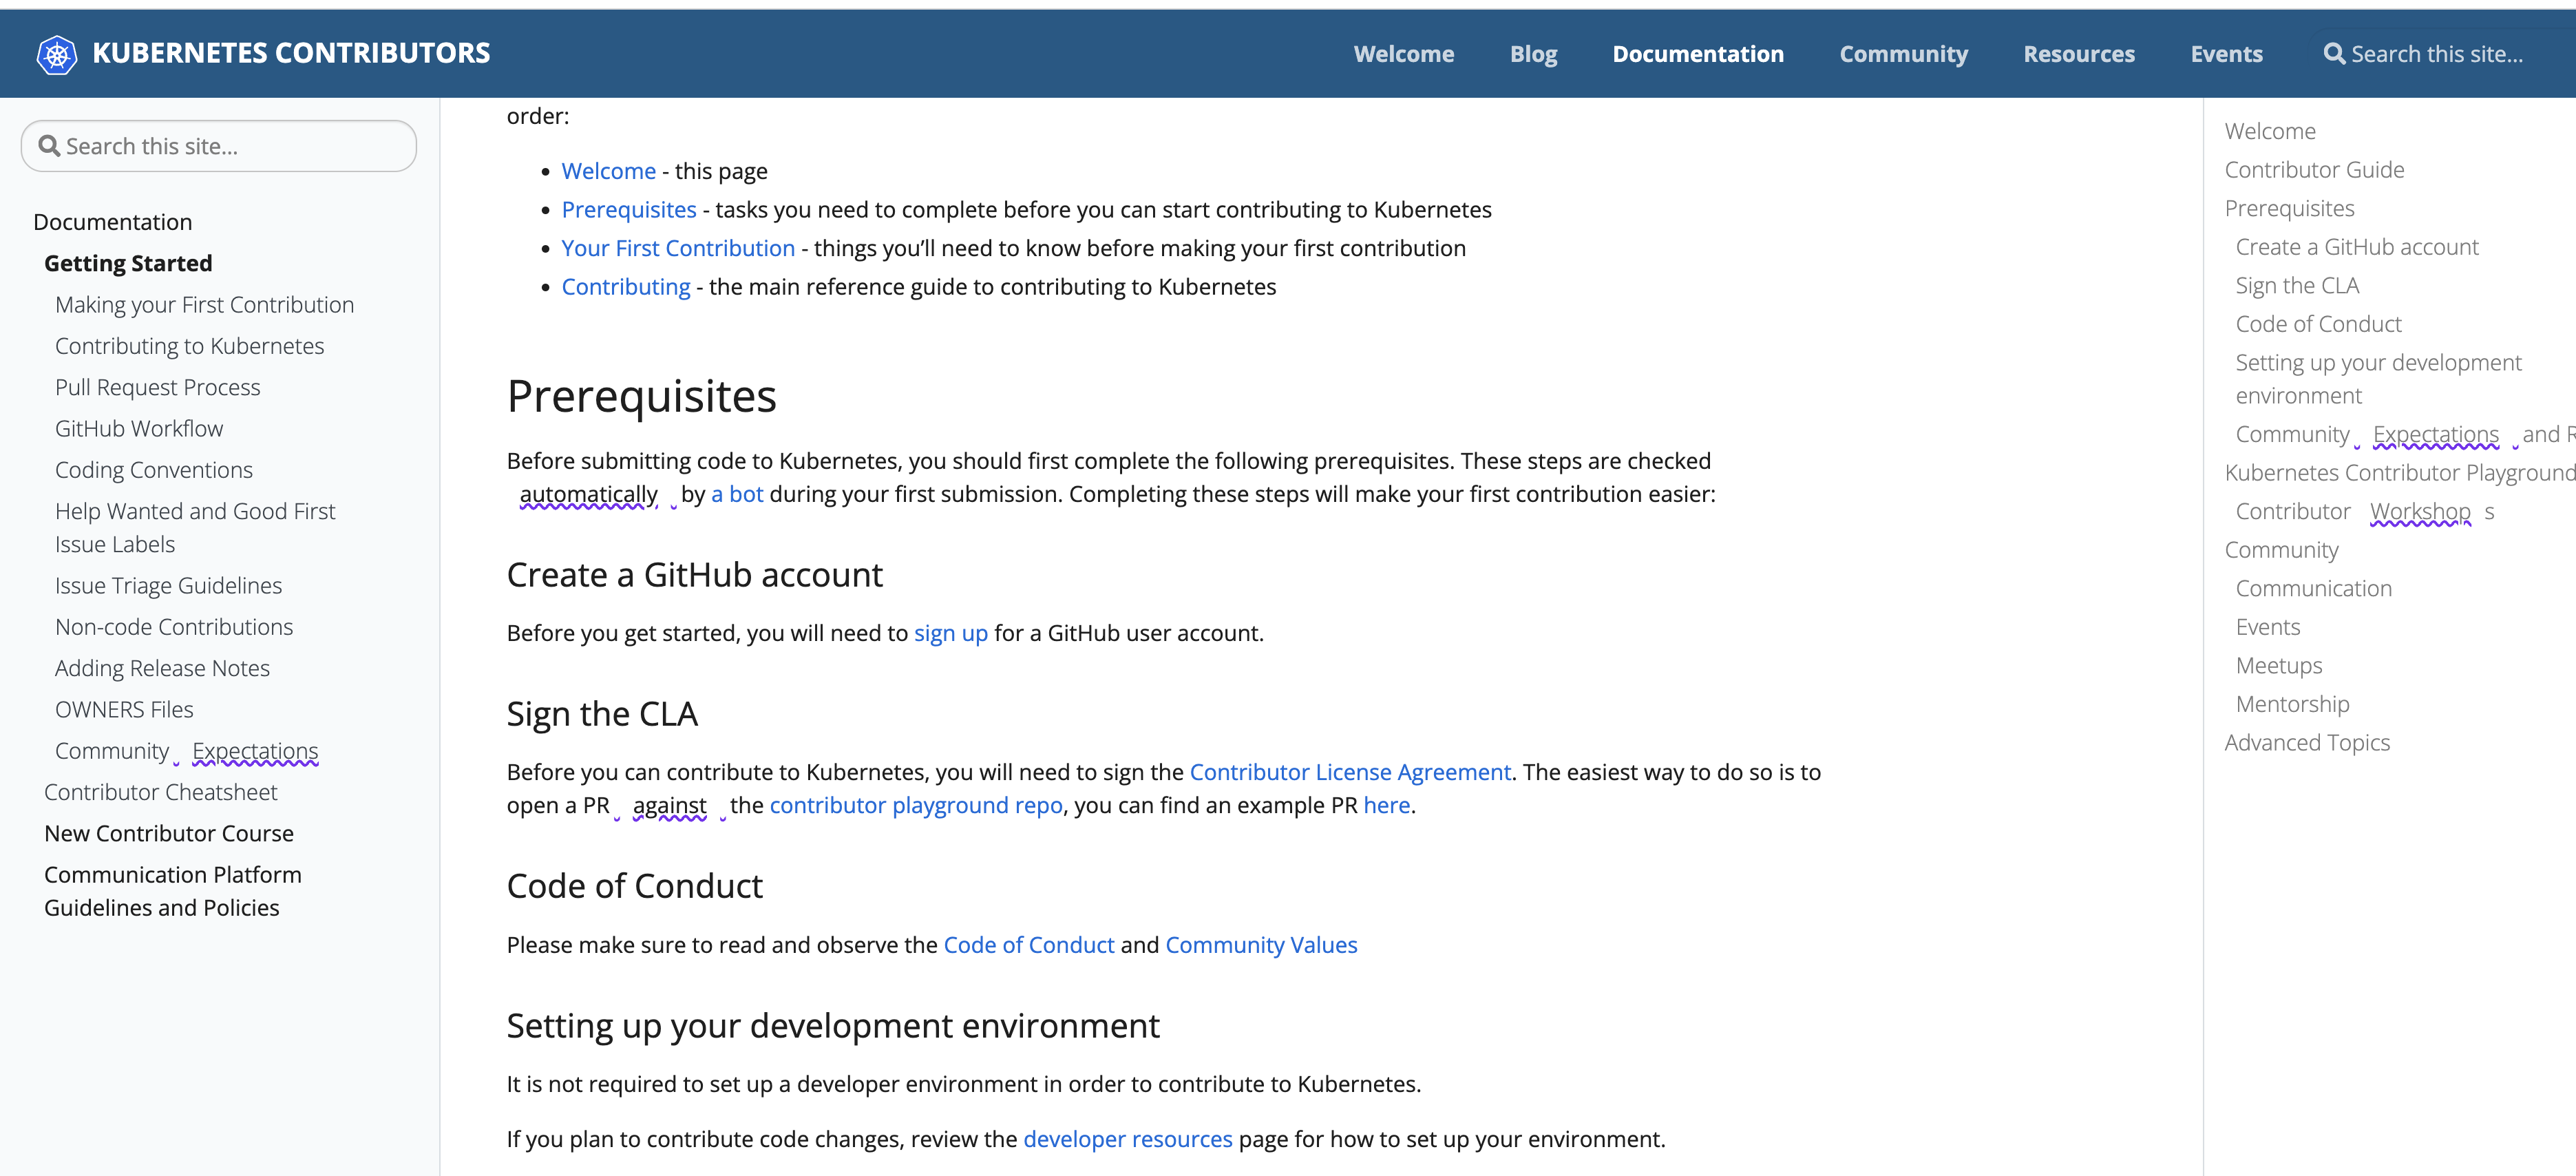Click the developer resources link
This screenshot has width=2576, height=1176.
(1127, 1139)
